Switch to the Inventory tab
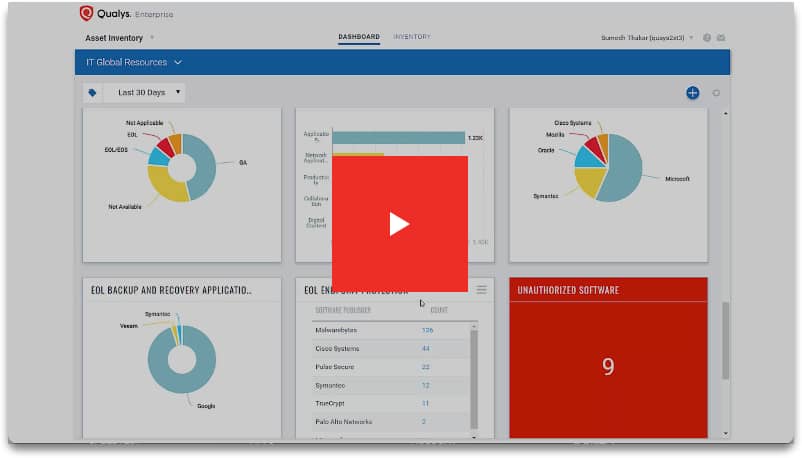The width and height of the screenshot is (802, 458). [x=412, y=37]
